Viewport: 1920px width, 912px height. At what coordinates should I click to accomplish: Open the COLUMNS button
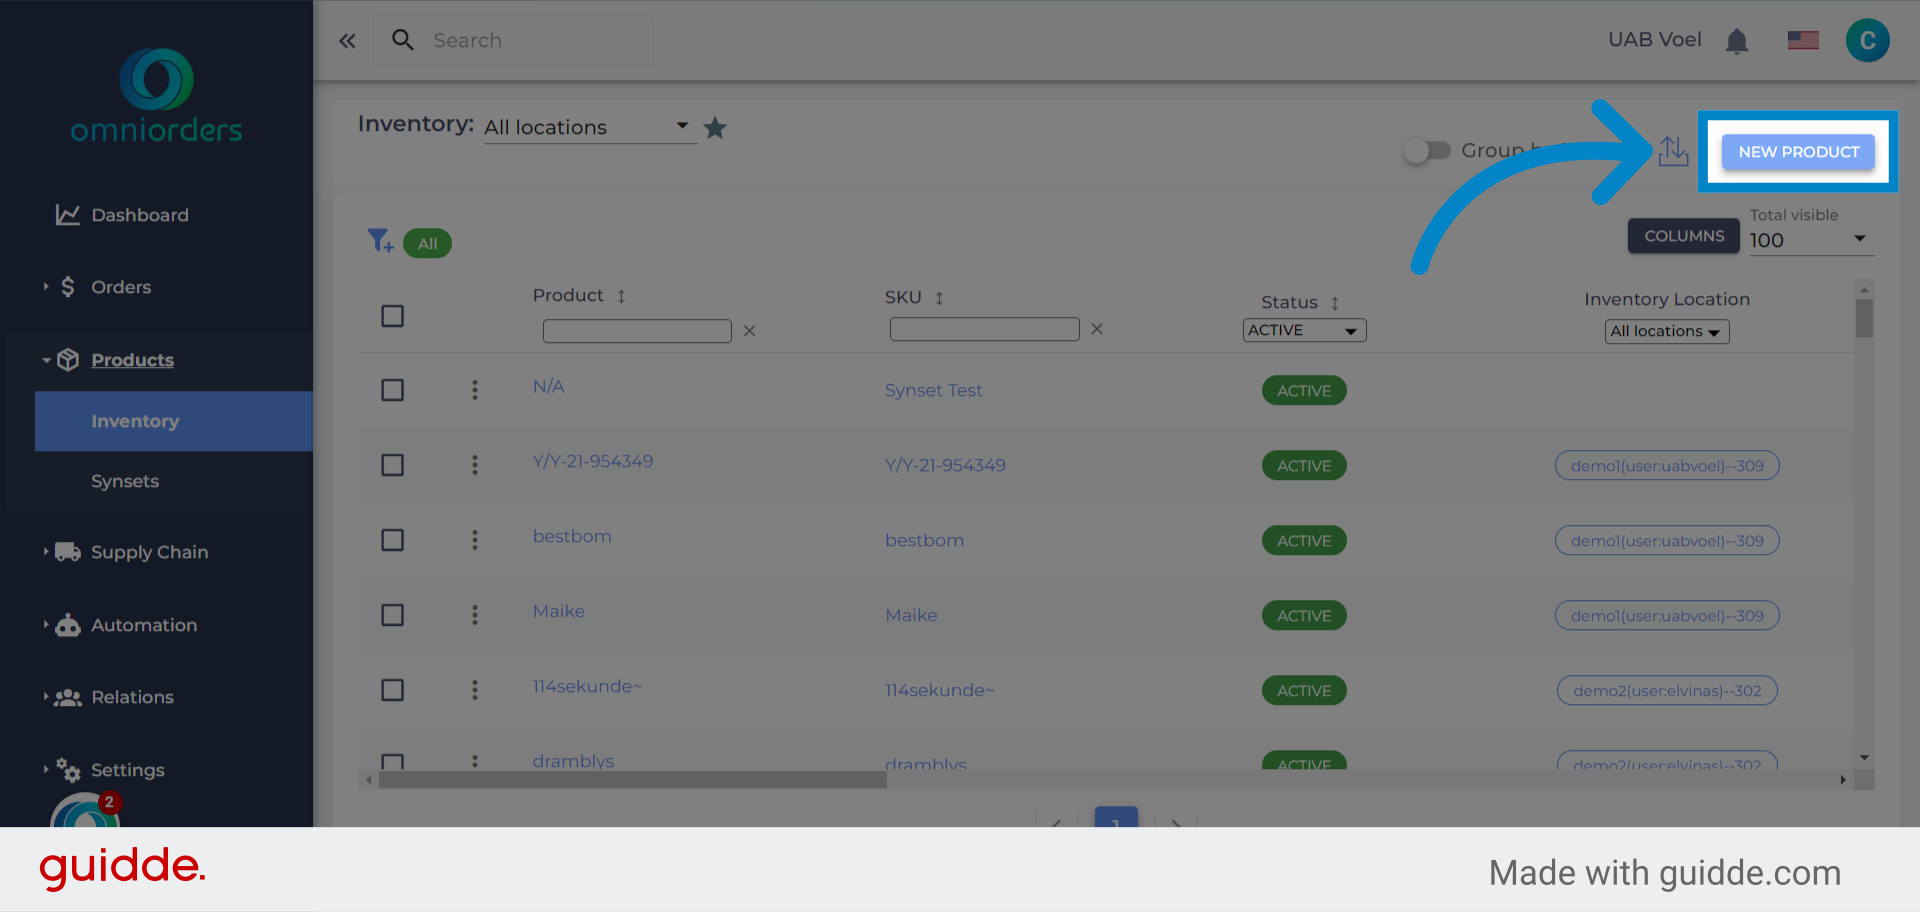click(x=1683, y=236)
